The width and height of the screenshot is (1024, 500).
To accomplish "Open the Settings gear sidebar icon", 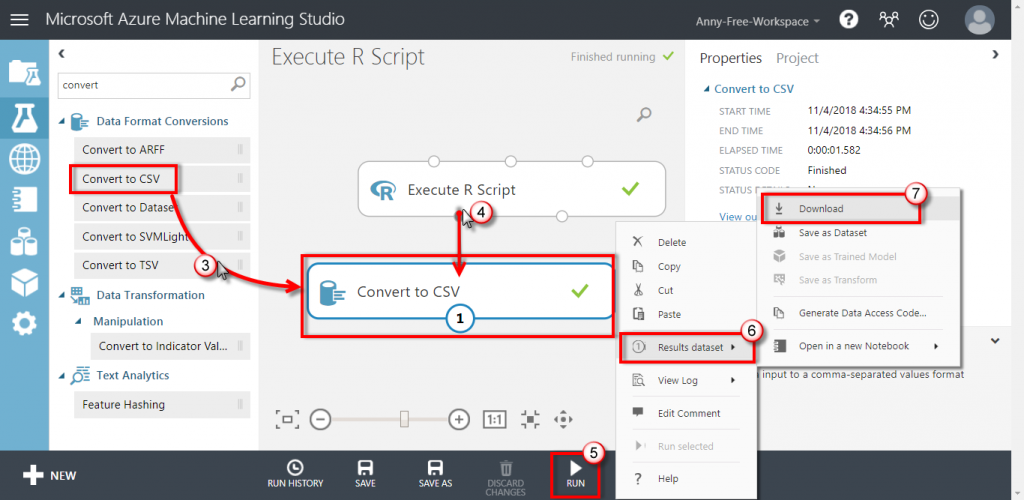I will [24, 323].
